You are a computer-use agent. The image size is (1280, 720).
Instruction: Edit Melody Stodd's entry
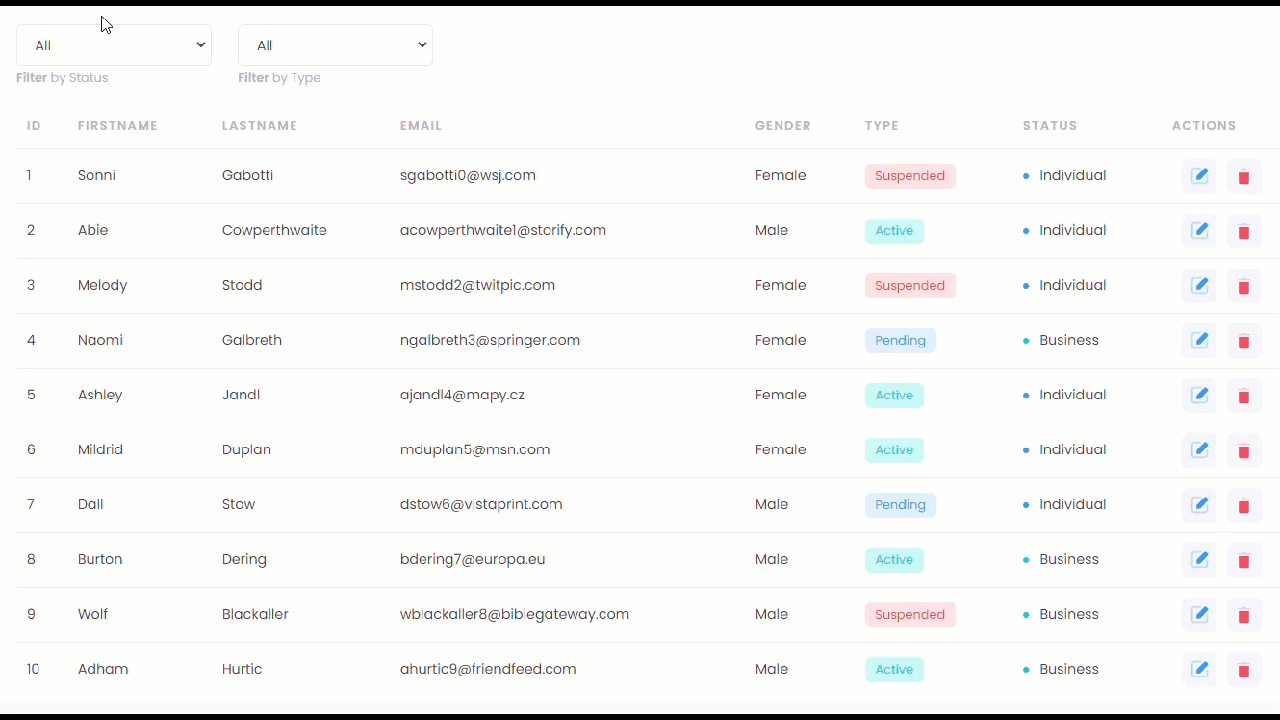point(1199,286)
